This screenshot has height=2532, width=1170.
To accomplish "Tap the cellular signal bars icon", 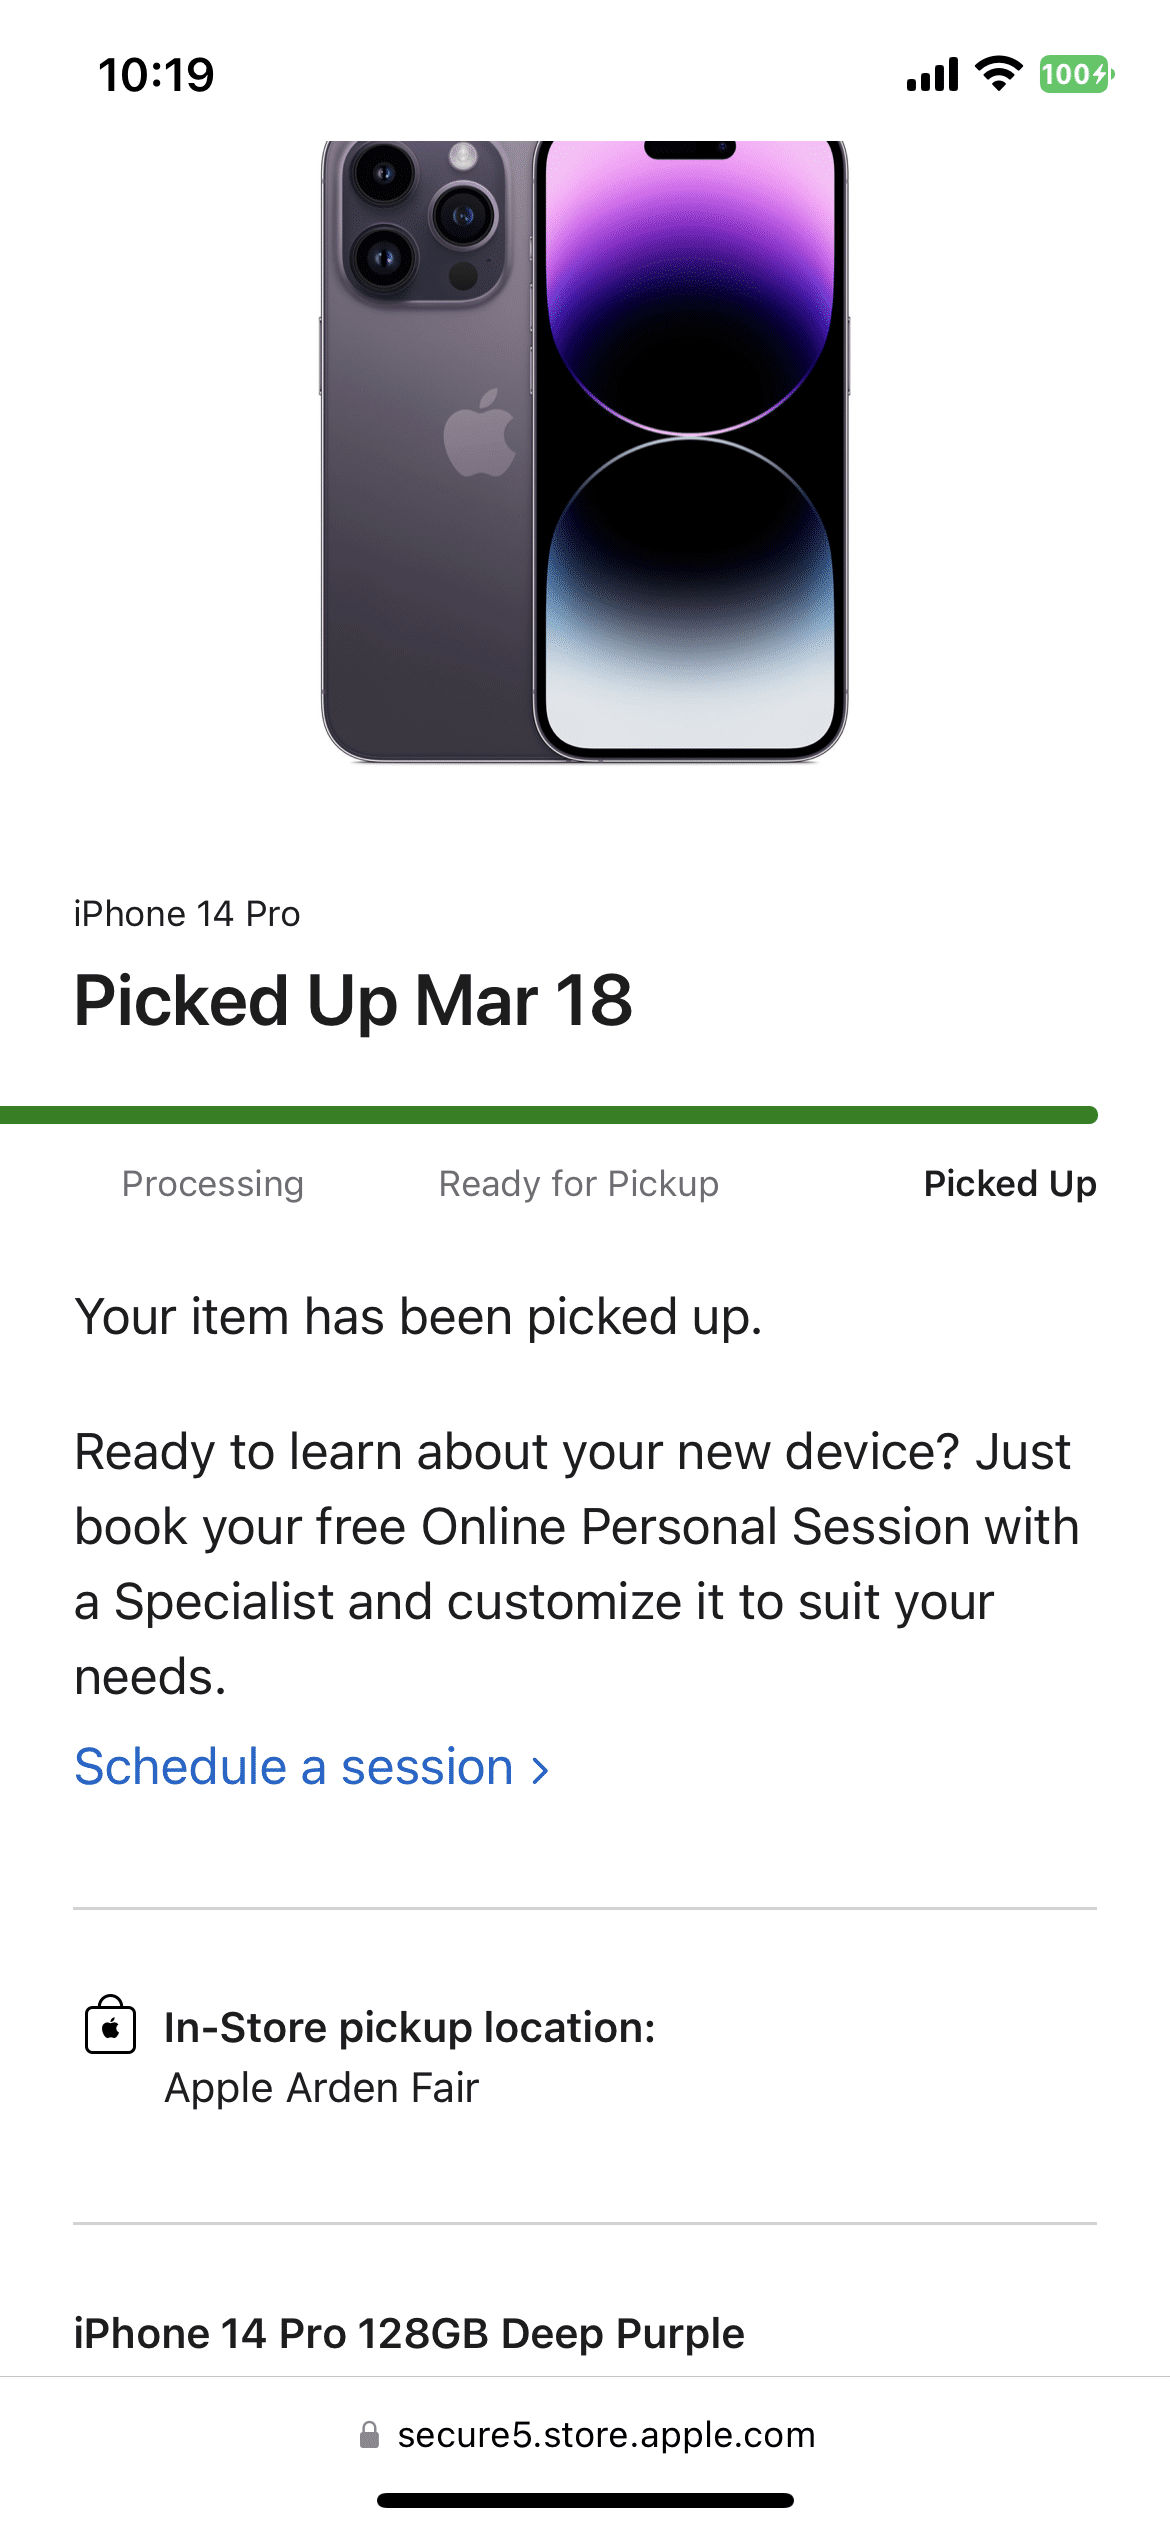I will point(932,75).
